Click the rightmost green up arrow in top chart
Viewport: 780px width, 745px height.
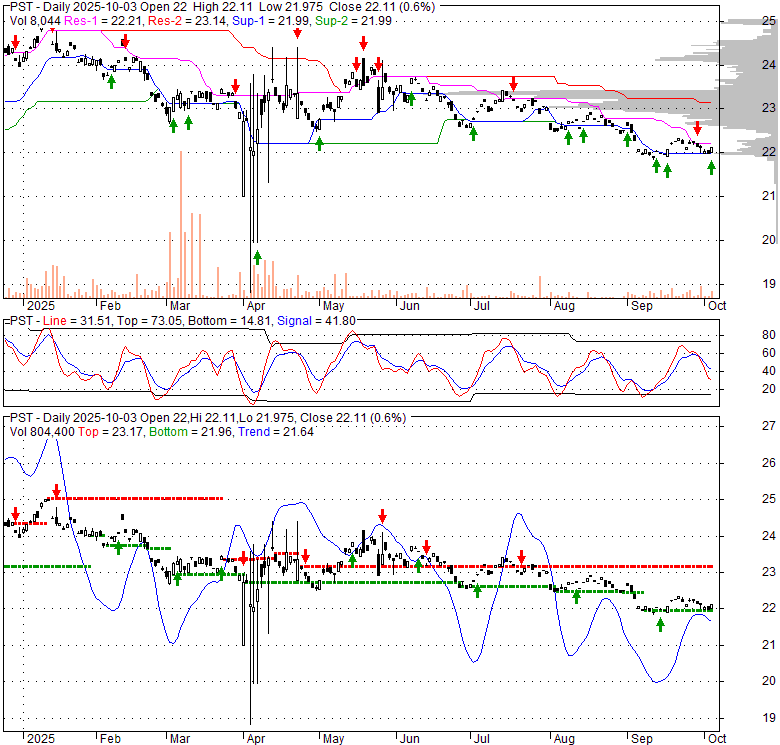click(x=711, y=167)
